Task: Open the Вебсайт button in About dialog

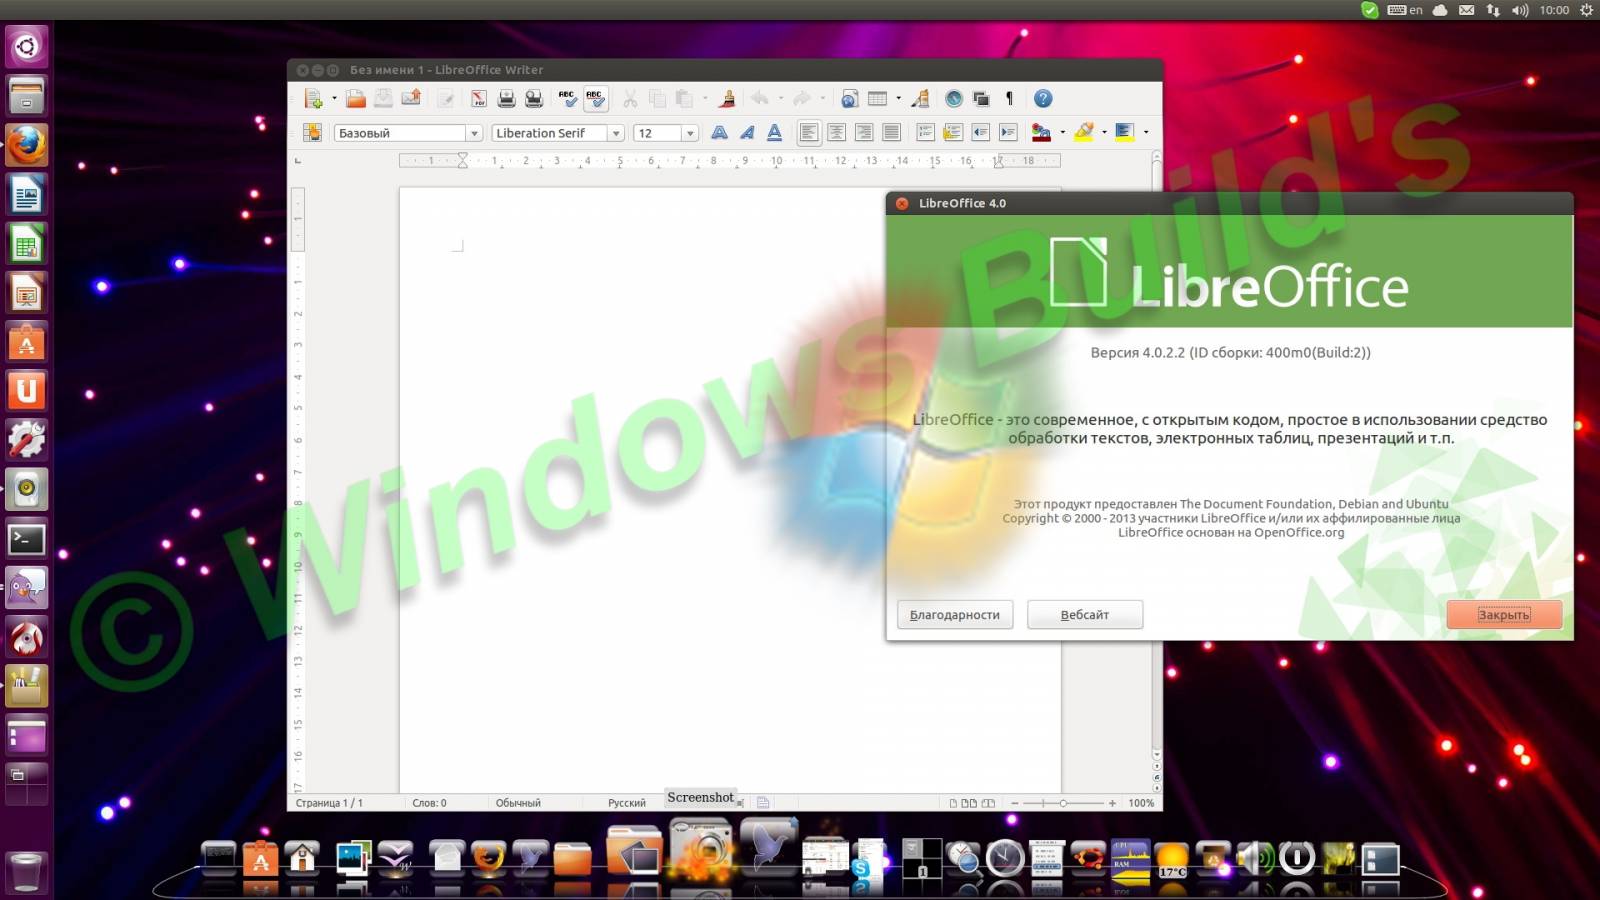Action: click(1085, 615)
